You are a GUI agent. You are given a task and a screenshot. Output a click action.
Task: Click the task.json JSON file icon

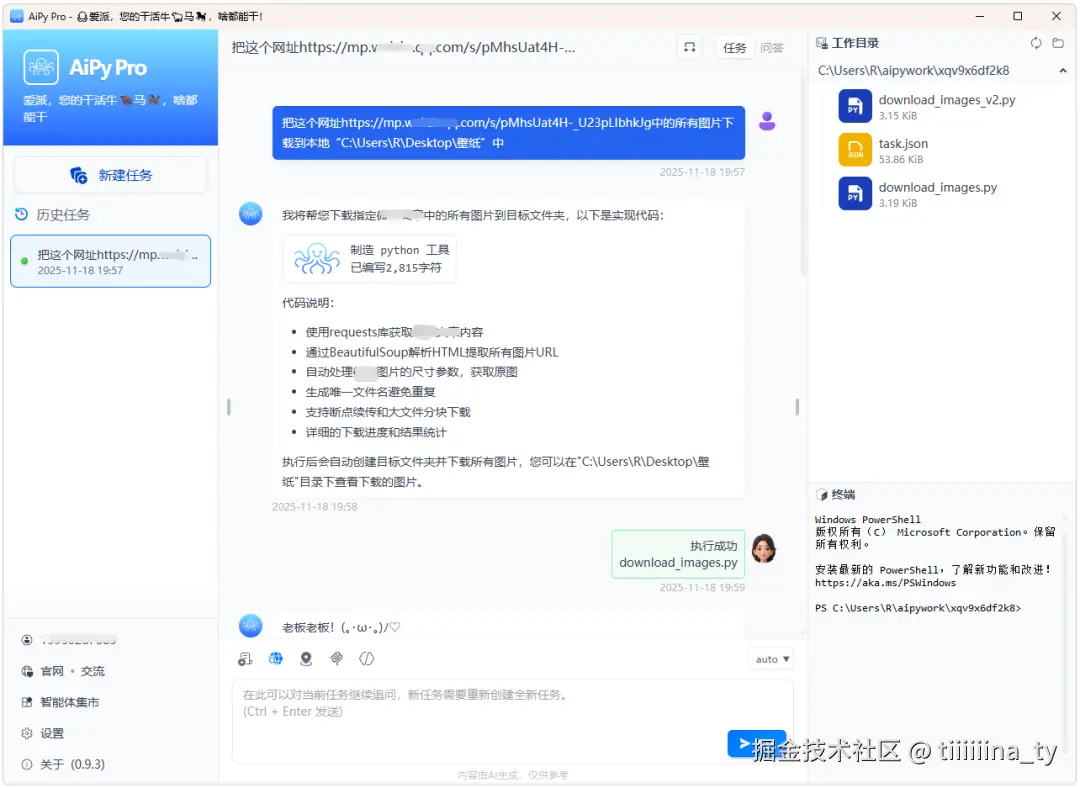(x=853, y=150)
